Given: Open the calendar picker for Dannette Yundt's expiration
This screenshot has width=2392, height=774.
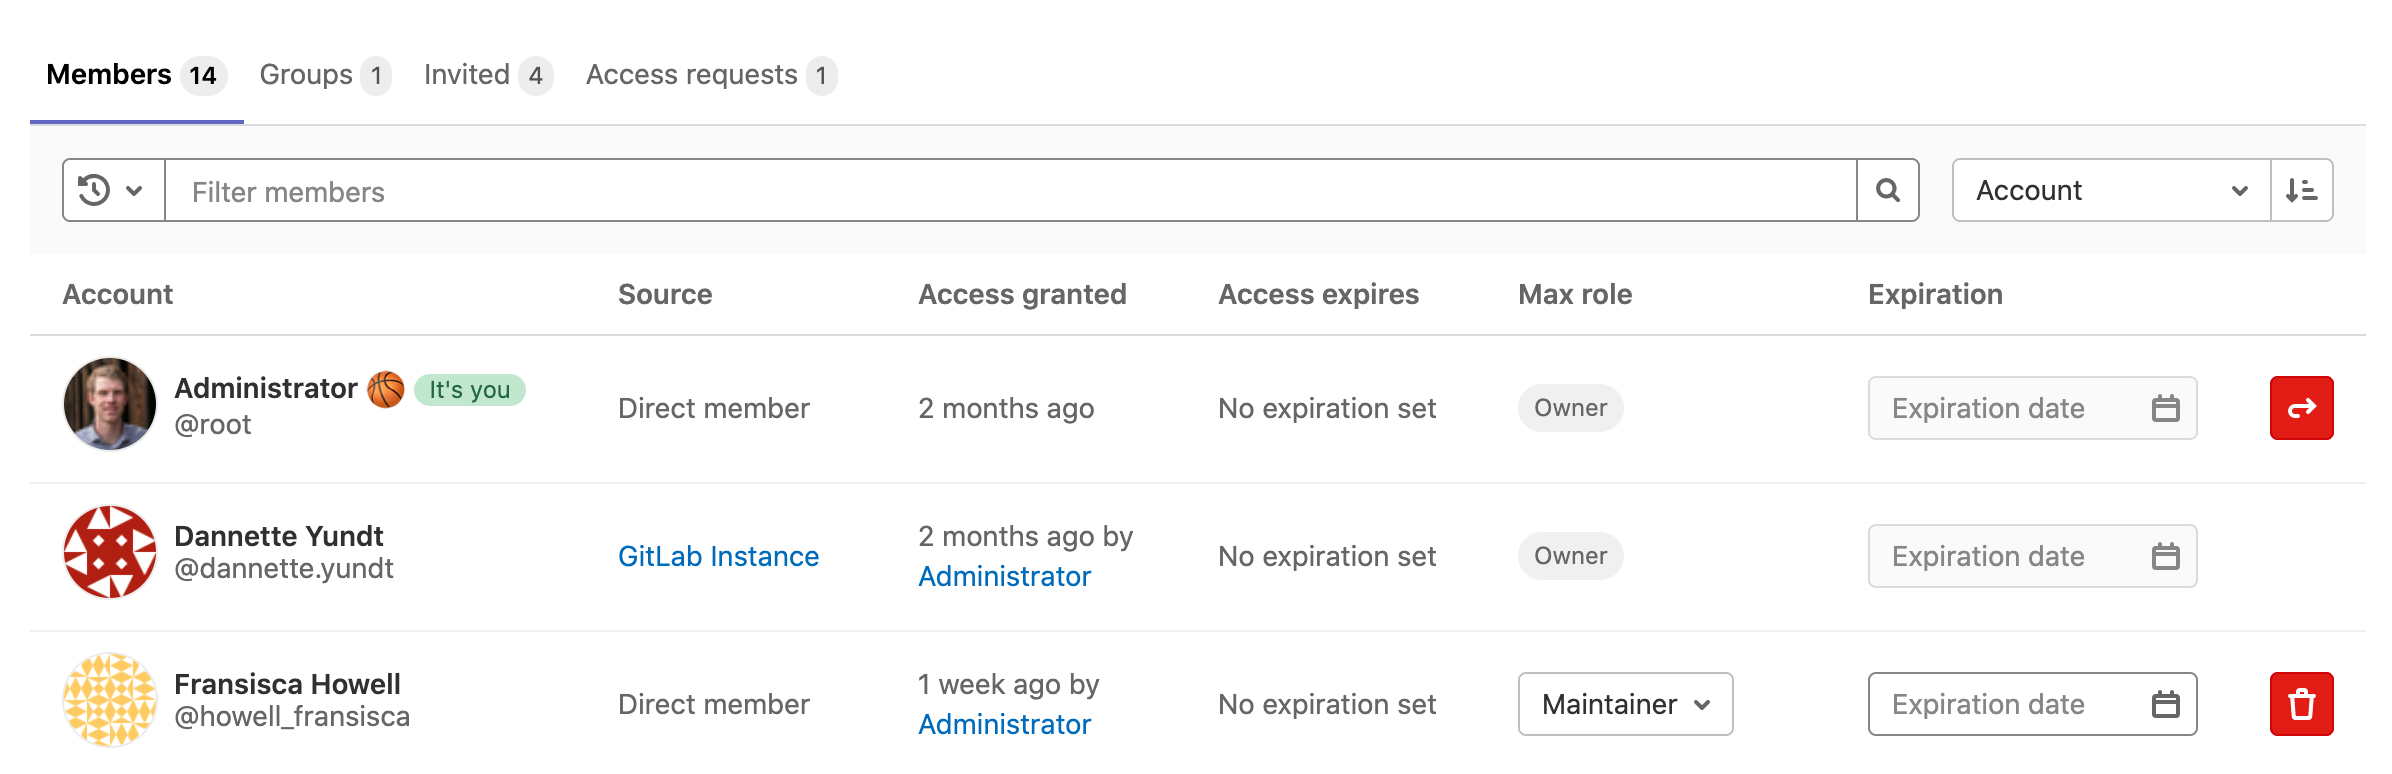Looking at the screenshot, I should pyautogui.click(x=2166, y=556).
